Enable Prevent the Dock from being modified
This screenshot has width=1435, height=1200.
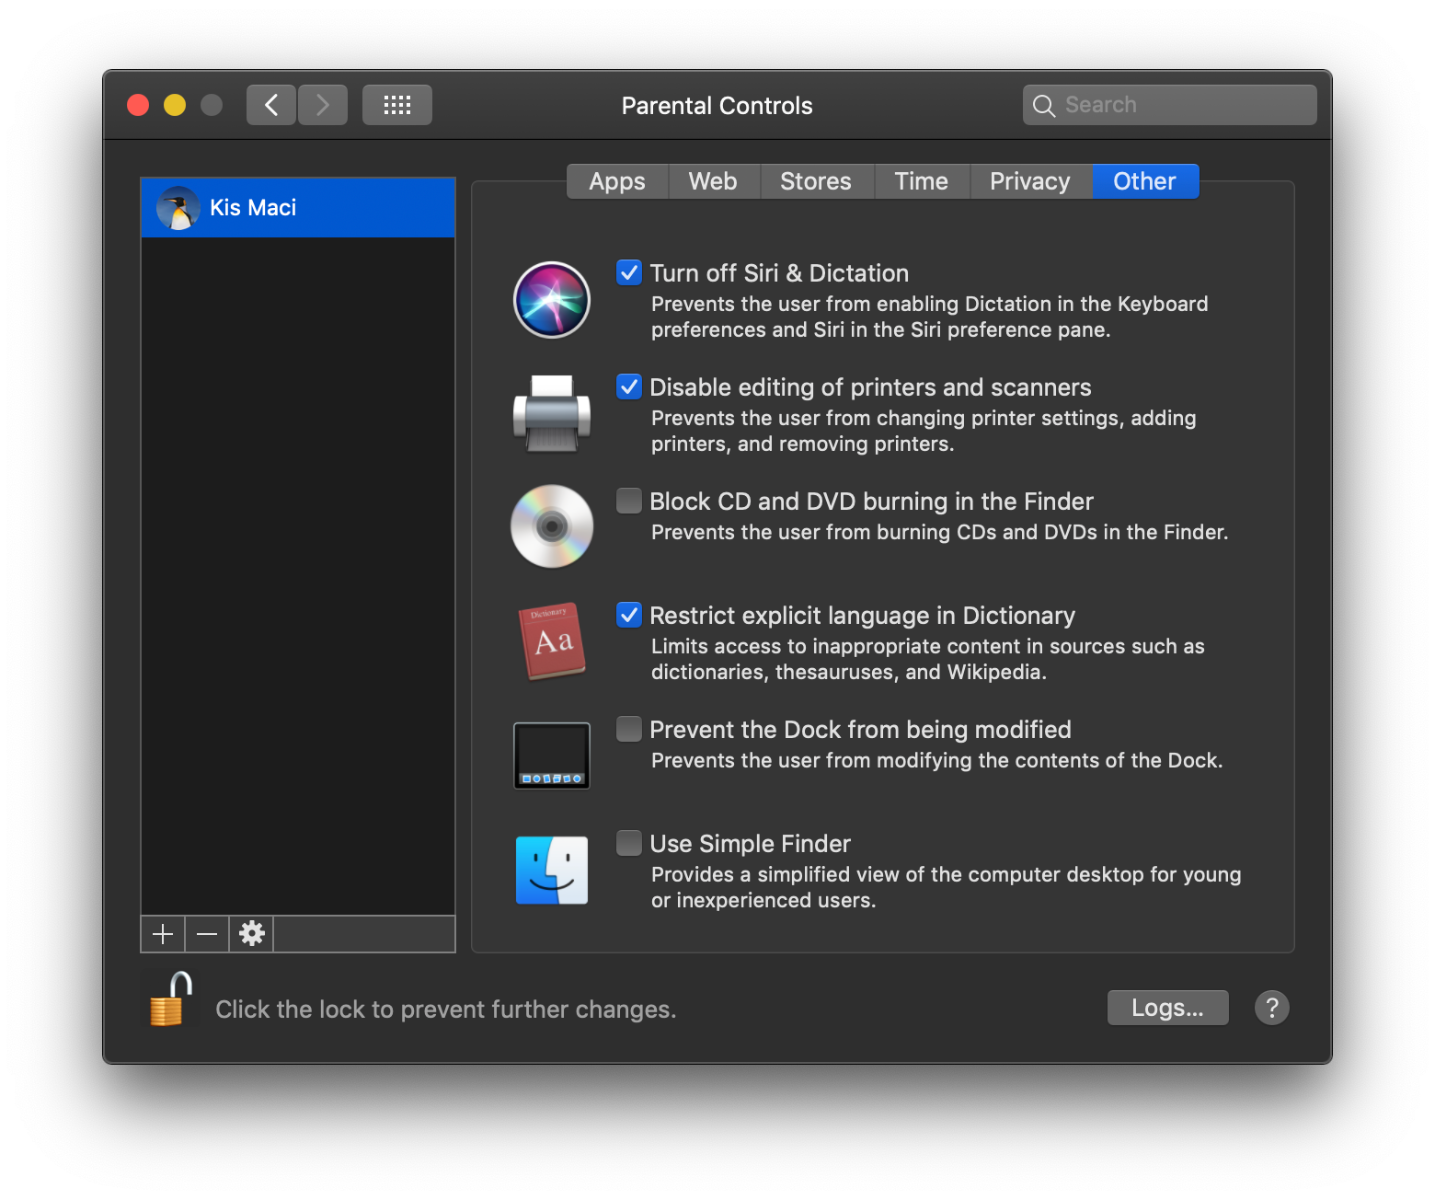tap(629, 728)
